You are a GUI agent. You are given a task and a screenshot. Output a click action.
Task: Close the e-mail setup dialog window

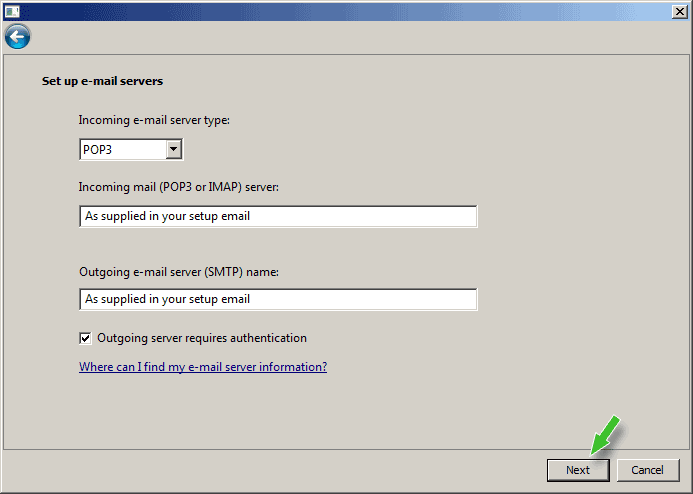click(677, 10)
